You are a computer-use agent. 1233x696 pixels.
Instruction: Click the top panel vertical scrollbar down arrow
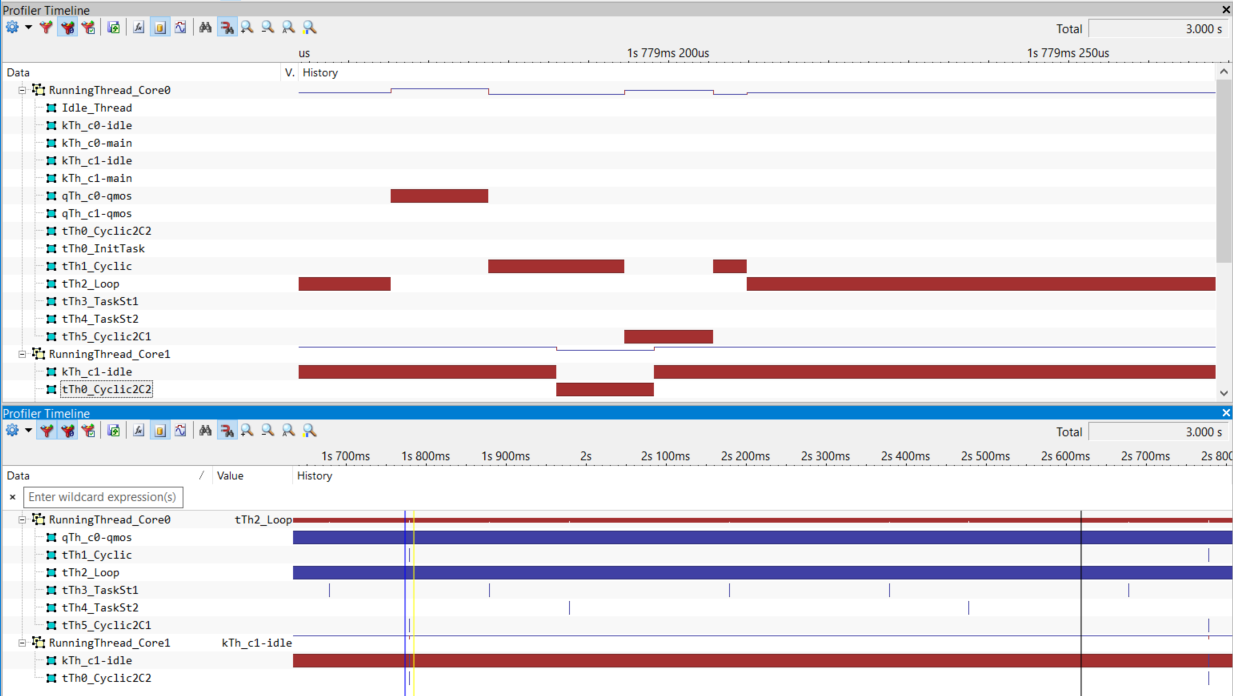pyautogui.click(x=1223, y=393)
